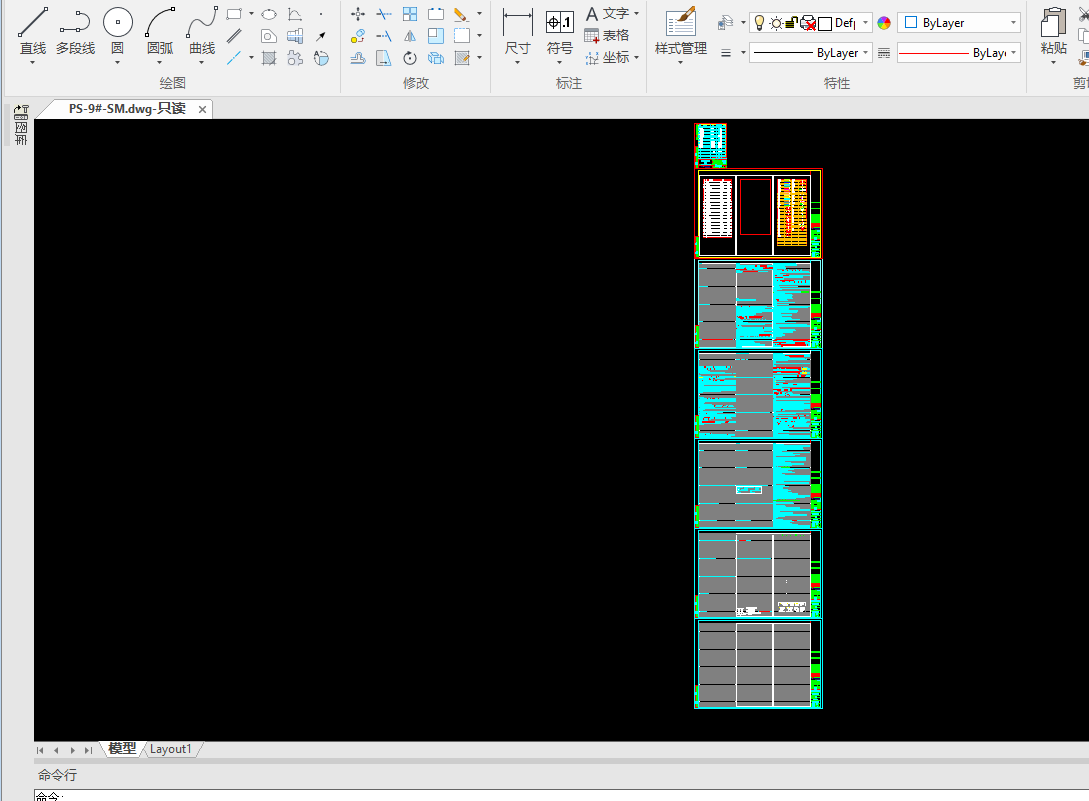Switch to the Layout1 tab
This screenshot has height=801, width=1089.
point(171,749)
